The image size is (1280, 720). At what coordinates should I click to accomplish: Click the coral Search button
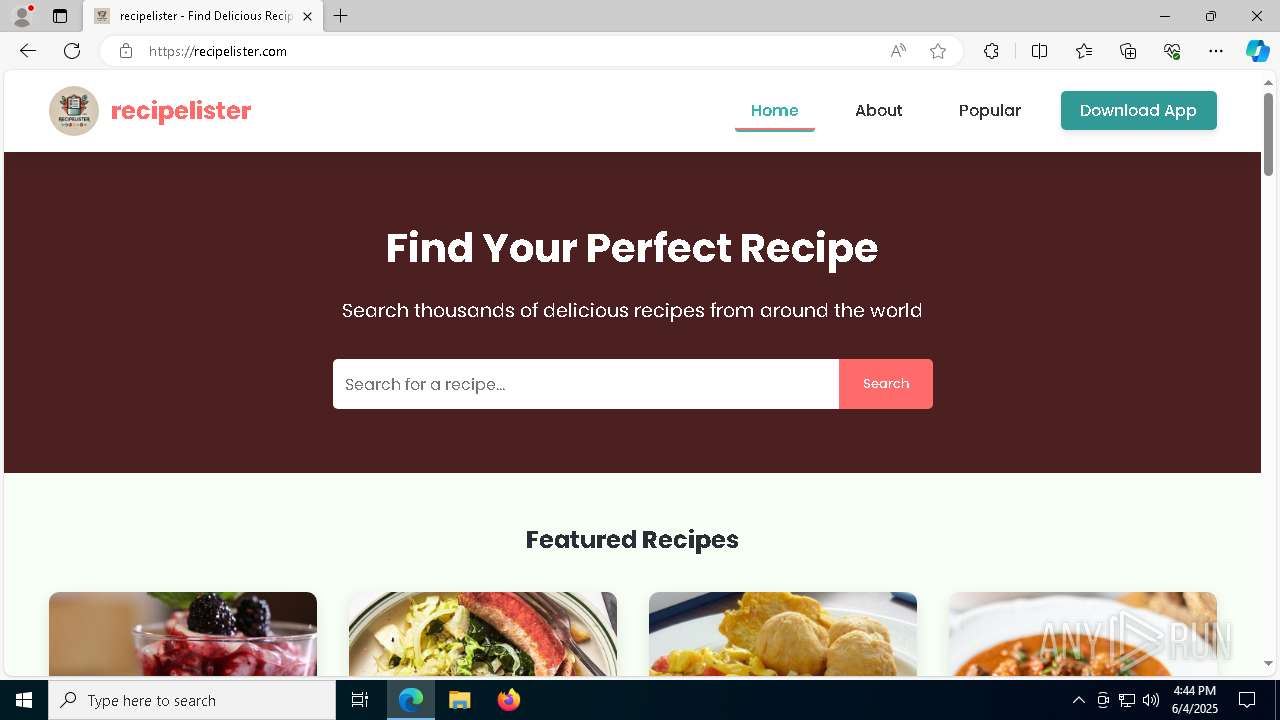pos(886,384)
